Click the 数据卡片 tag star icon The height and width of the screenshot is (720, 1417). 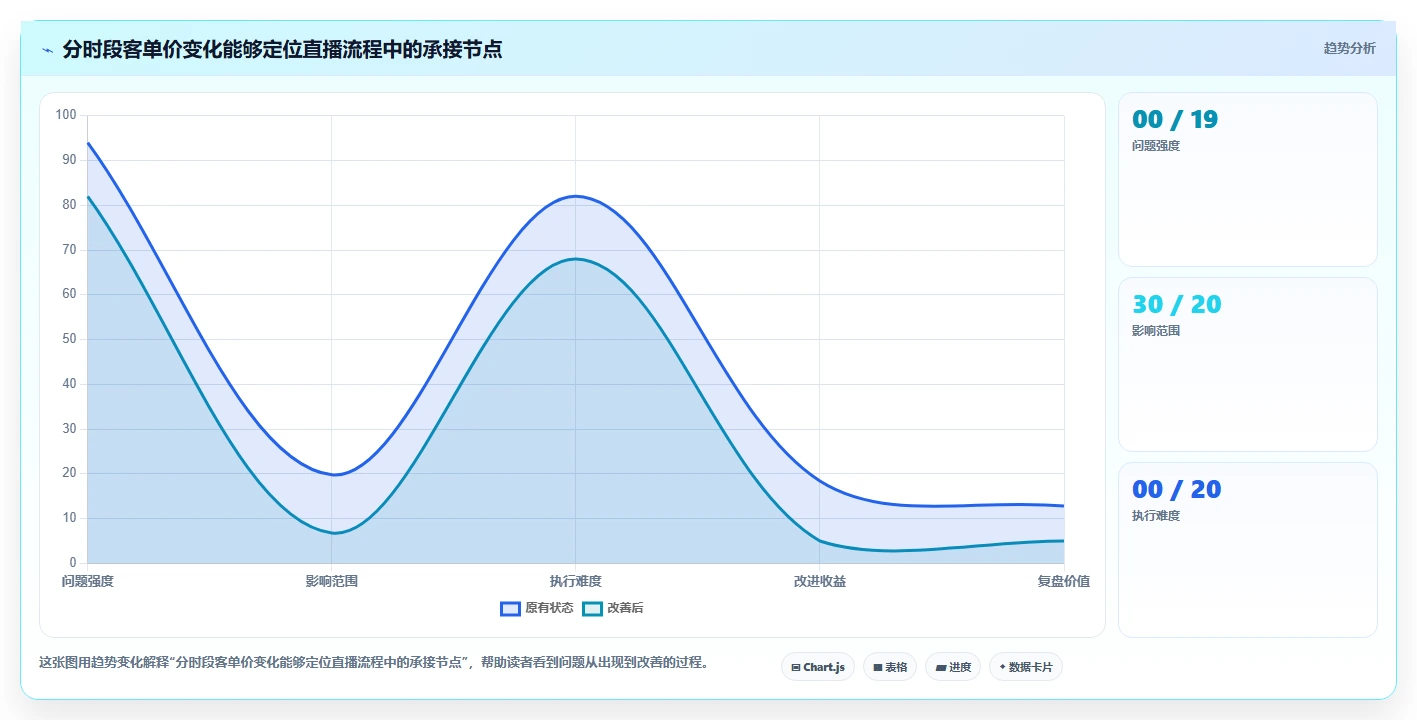click(1002, 667)
